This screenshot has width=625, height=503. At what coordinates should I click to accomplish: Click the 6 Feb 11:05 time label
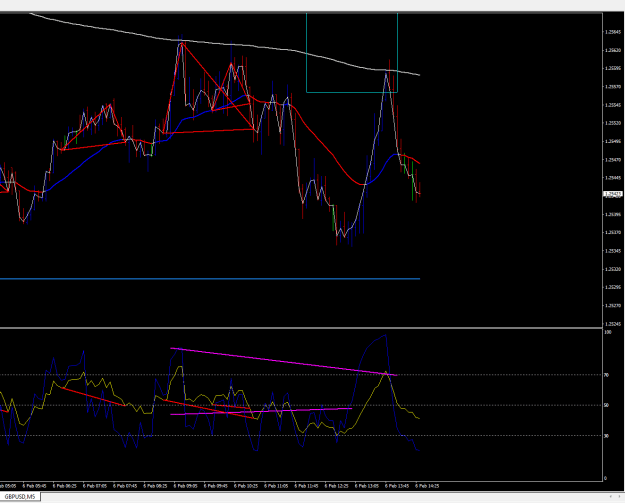pyautogui.click(x=276, y=486)
